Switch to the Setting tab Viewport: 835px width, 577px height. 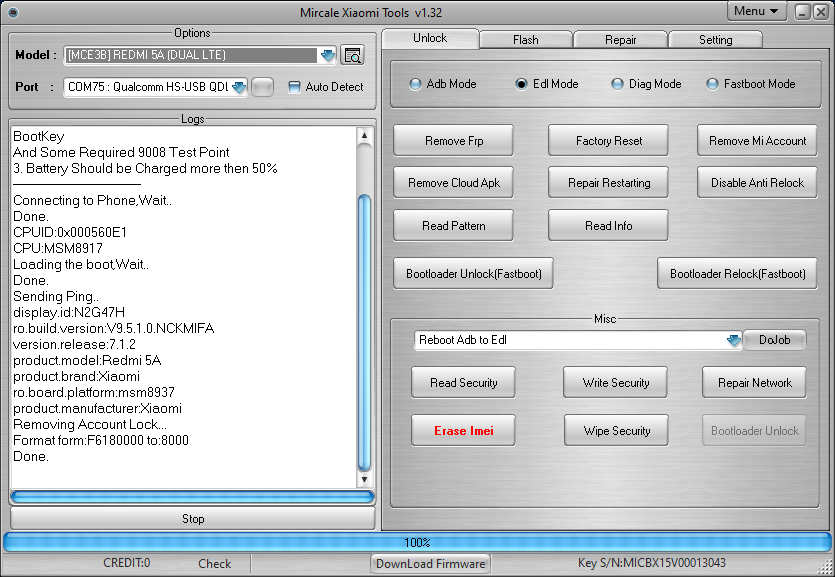(x=715, y=40)
